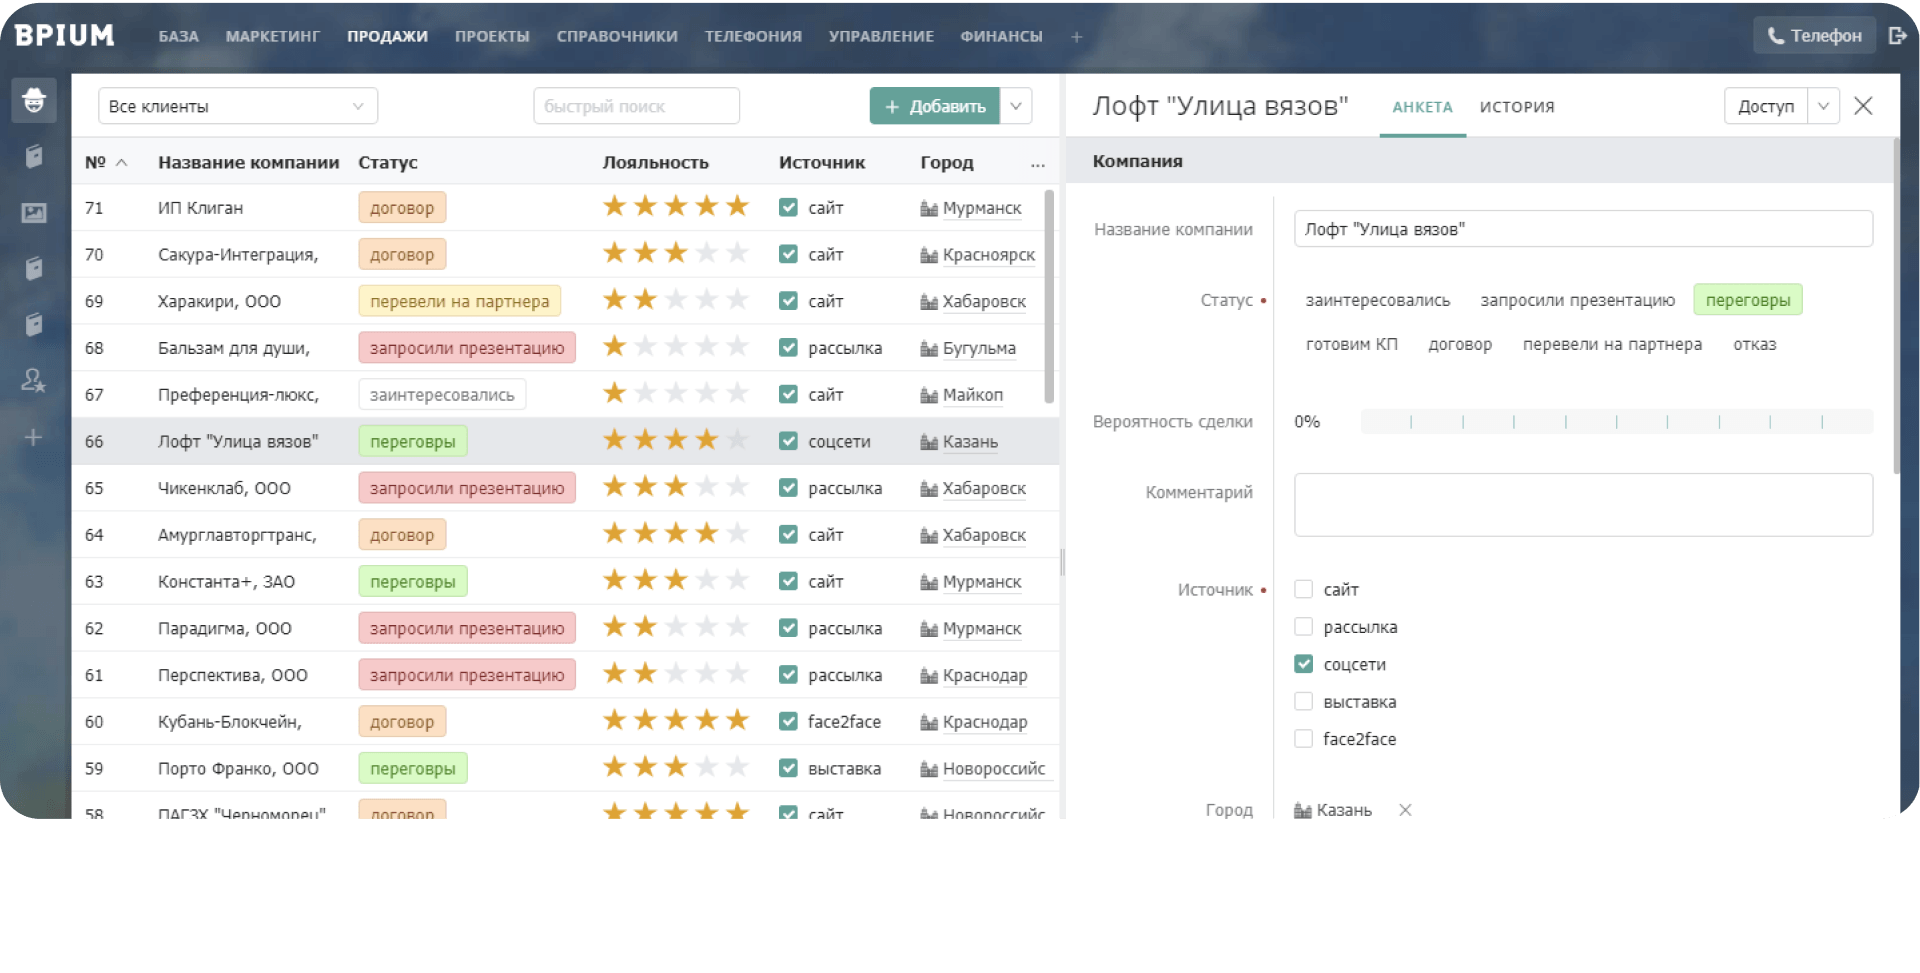
Task: Toggle выставка checkbox in Порто Франко row
Action: (788, 768)
